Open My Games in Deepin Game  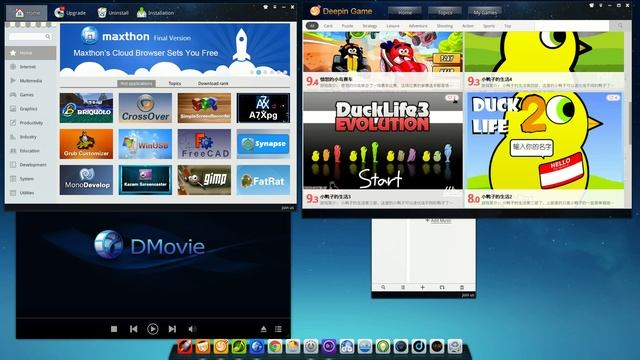point(485,12)
